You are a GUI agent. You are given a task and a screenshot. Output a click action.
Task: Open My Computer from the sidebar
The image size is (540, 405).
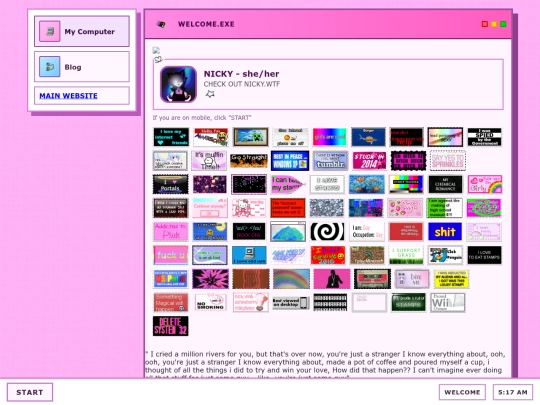[x=82, y=31]
